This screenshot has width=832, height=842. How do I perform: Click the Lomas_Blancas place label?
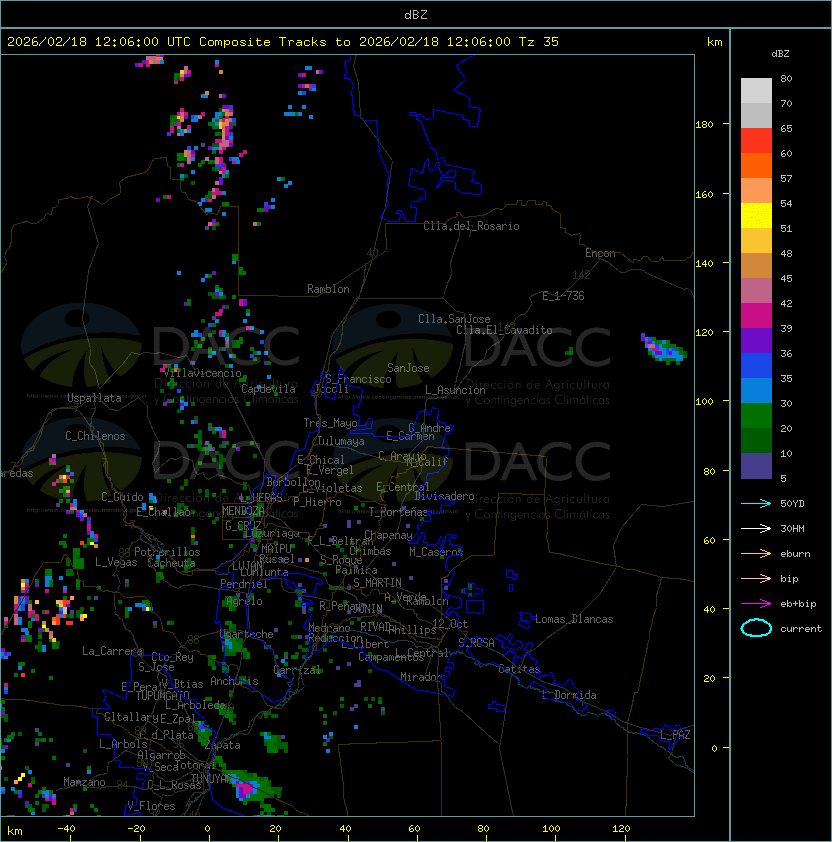[x=574, y=619]
